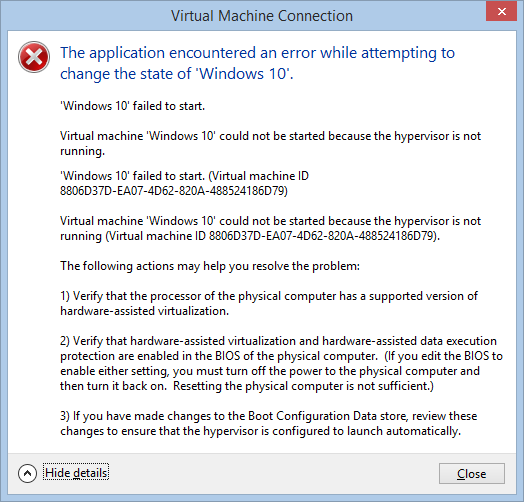The height and width of the screenshot is (502, 524).
Task: Collapse details using the circular chevron icon
Action: [27, 473]
